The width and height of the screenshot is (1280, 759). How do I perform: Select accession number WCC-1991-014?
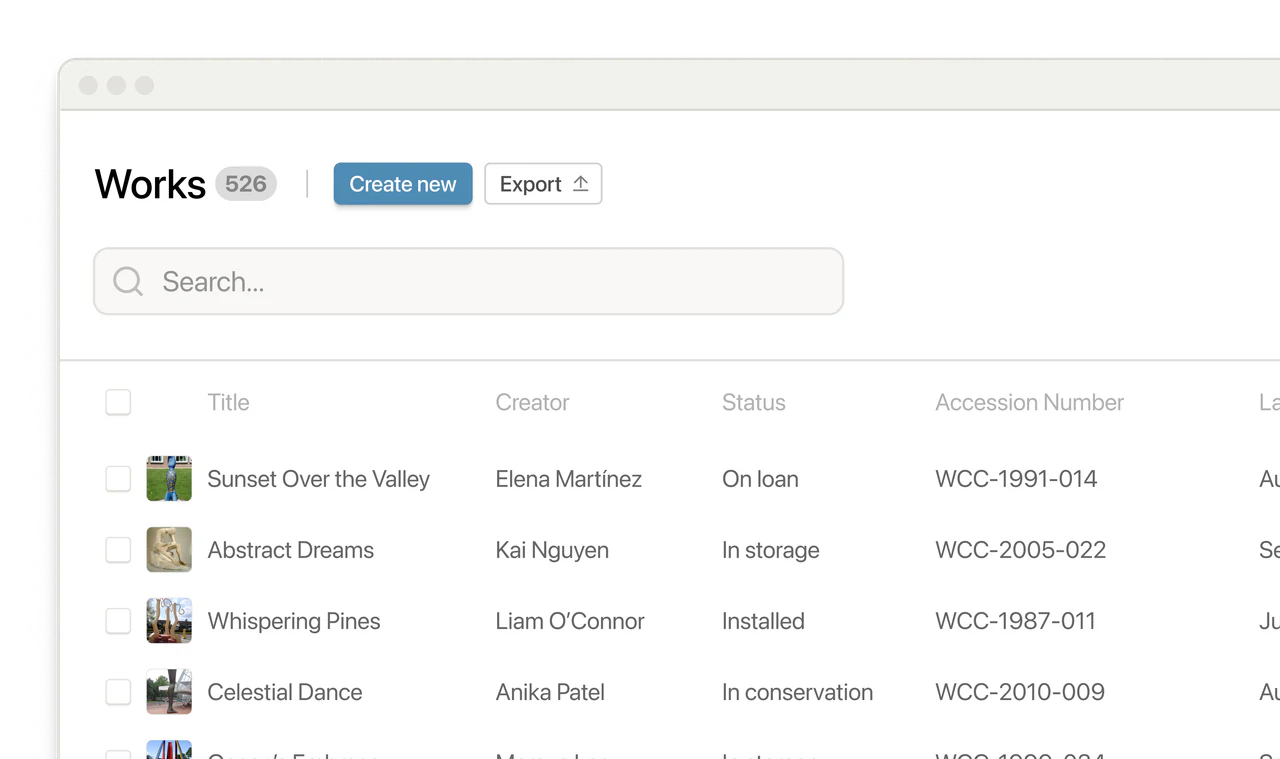pyautogui.click(x=1016, y=479)
